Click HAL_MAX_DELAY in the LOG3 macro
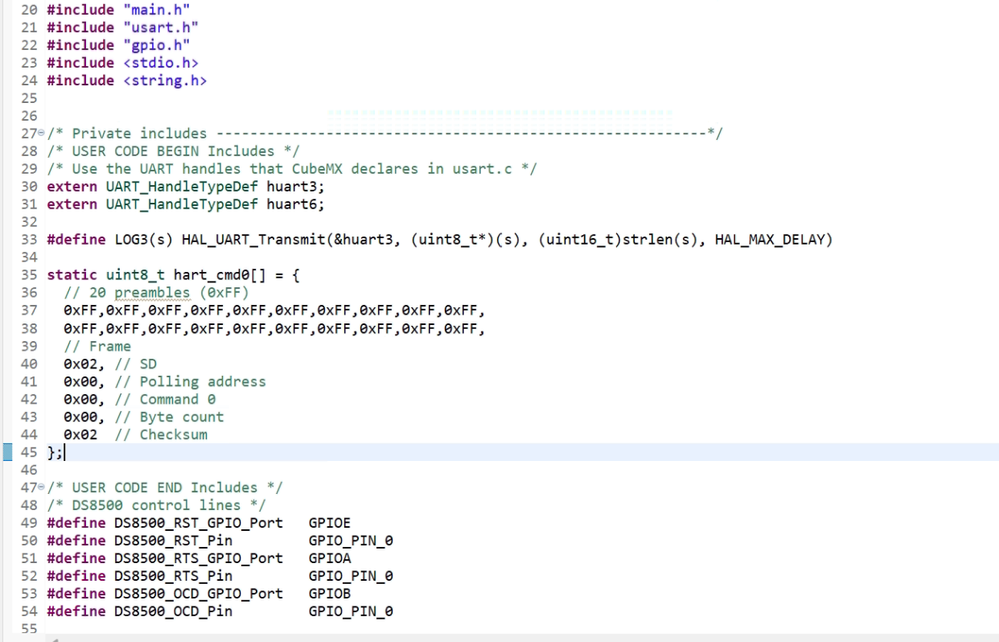The image size is (999, 642). pyautogui.click(x=770, y=239)
